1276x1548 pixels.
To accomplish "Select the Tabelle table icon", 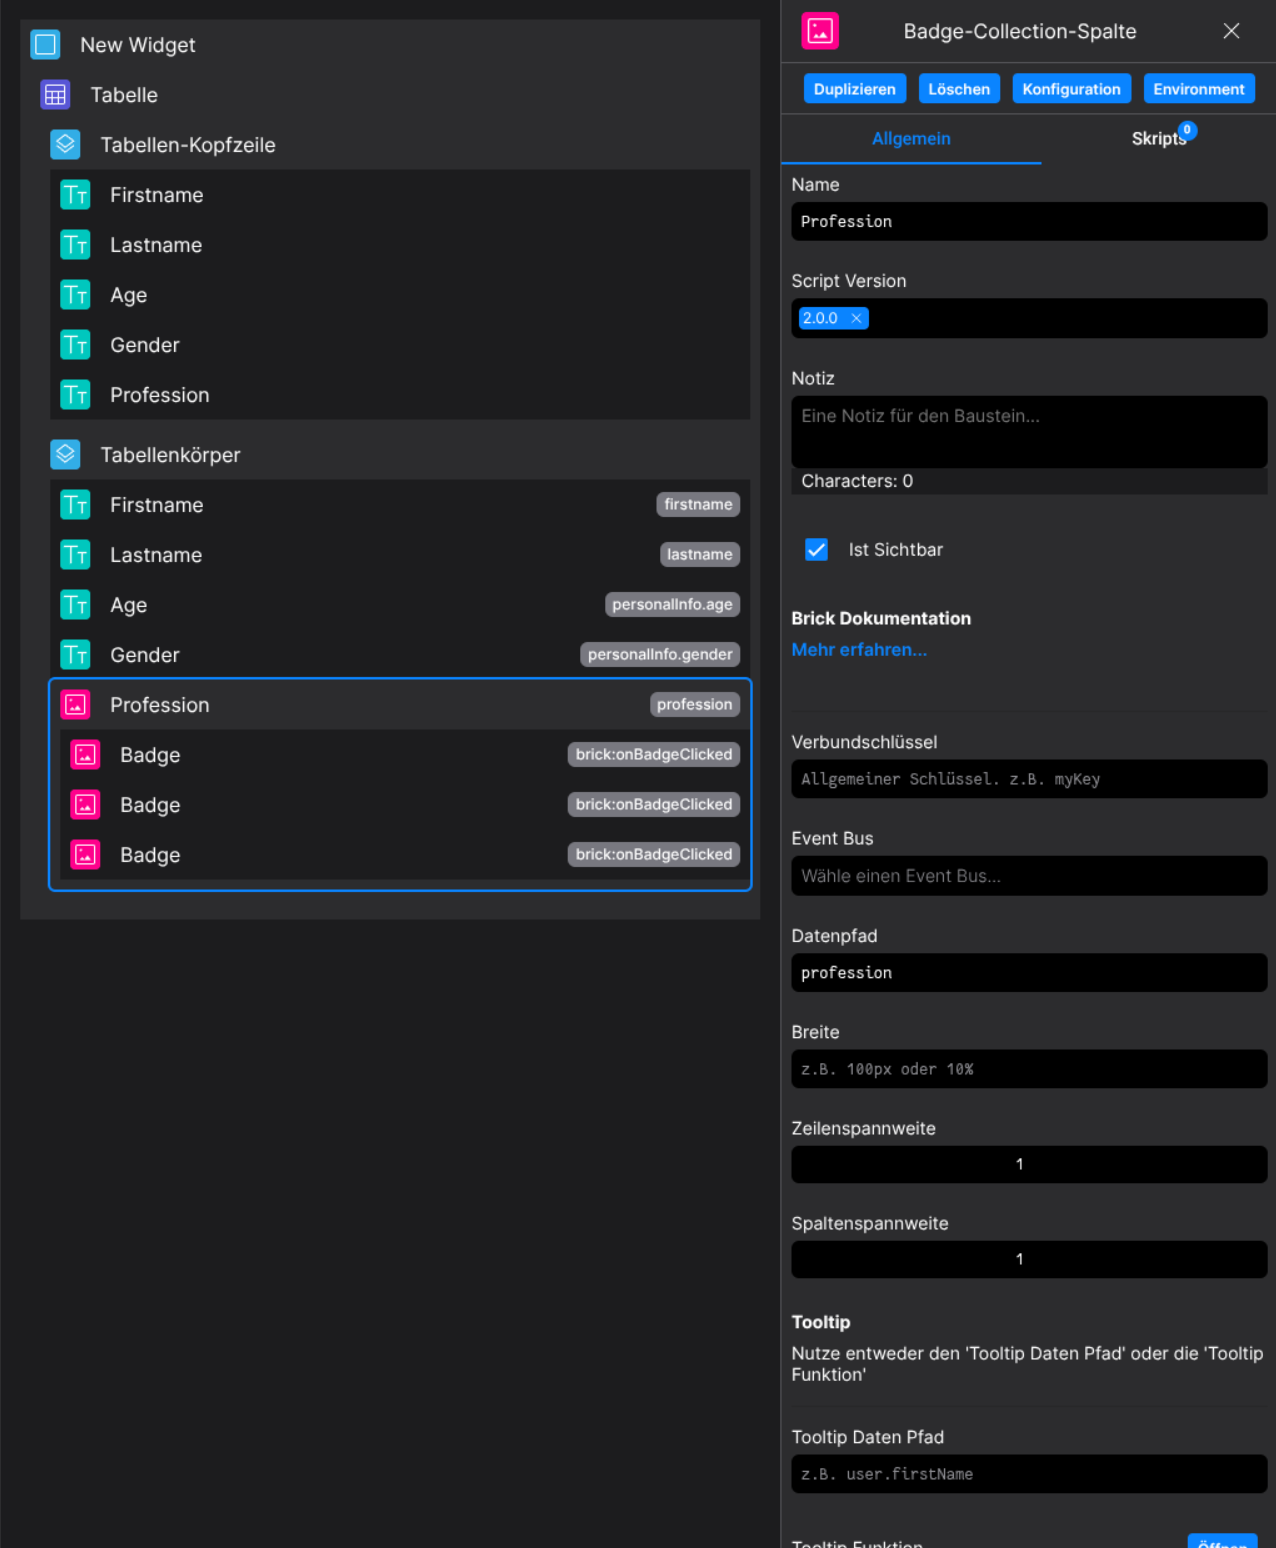I will 55,95.
